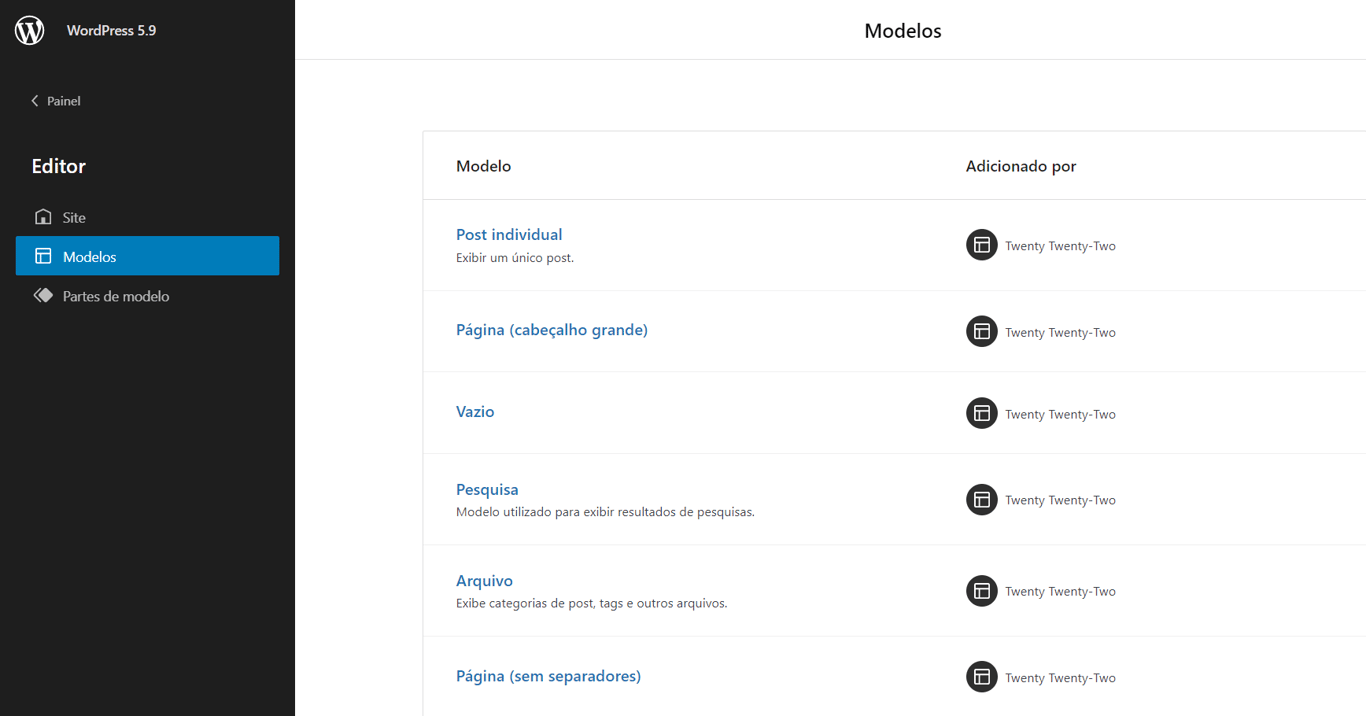Click theme icon for Página (cabeçalho grande)
The width and height of the screenshot is (1366, 716).
(x=981, y=331)
